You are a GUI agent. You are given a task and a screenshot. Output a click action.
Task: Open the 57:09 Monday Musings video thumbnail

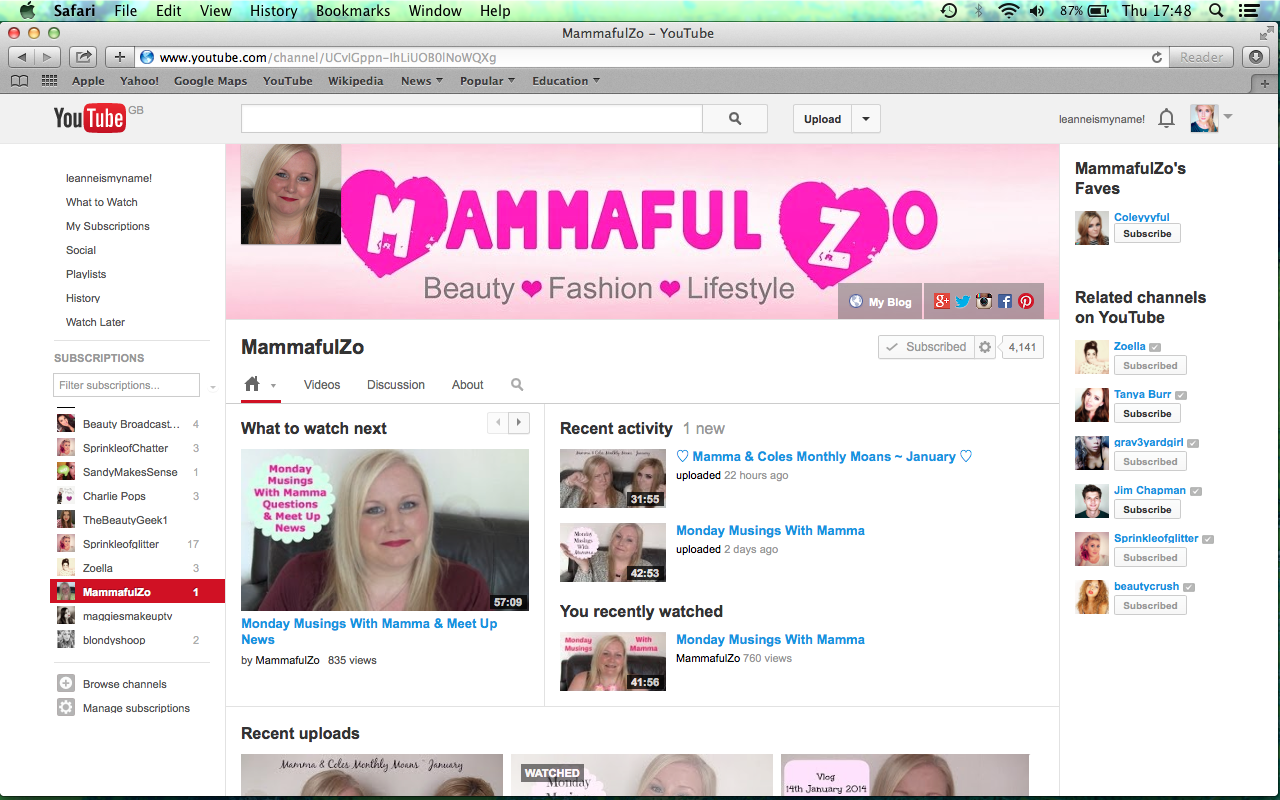385,530
